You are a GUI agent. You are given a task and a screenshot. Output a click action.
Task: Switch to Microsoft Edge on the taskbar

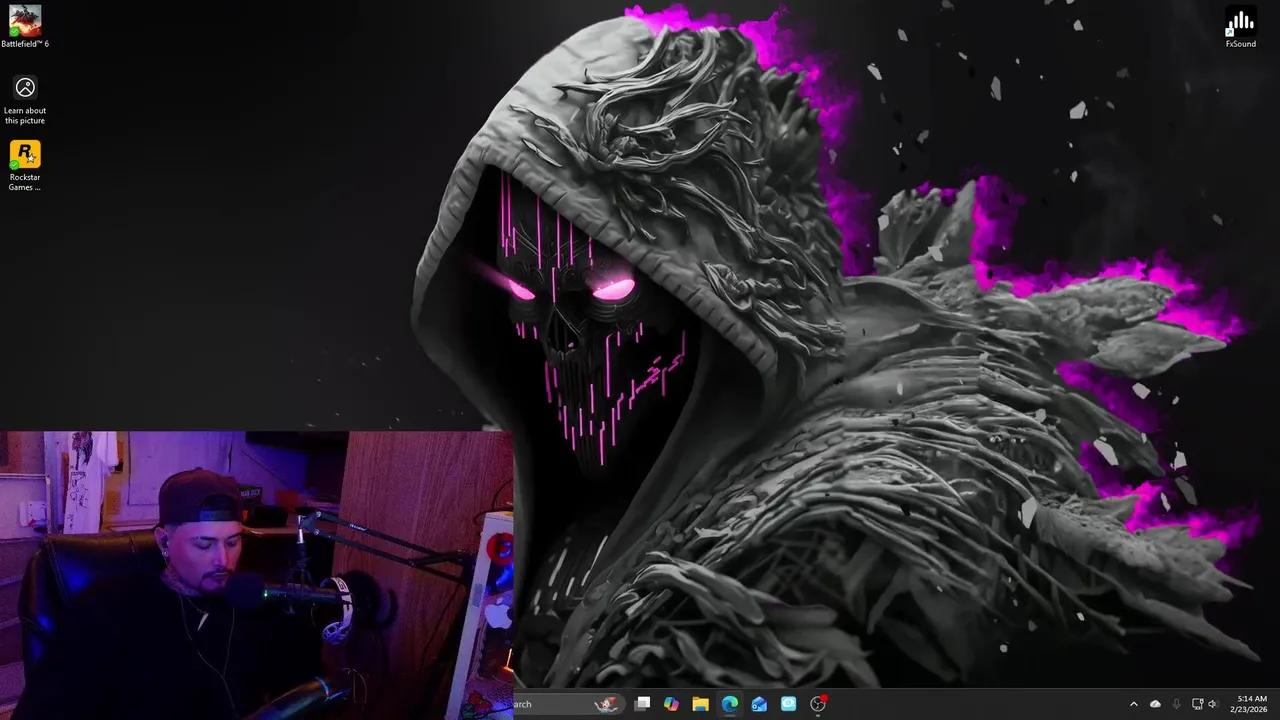click(730, 704)
